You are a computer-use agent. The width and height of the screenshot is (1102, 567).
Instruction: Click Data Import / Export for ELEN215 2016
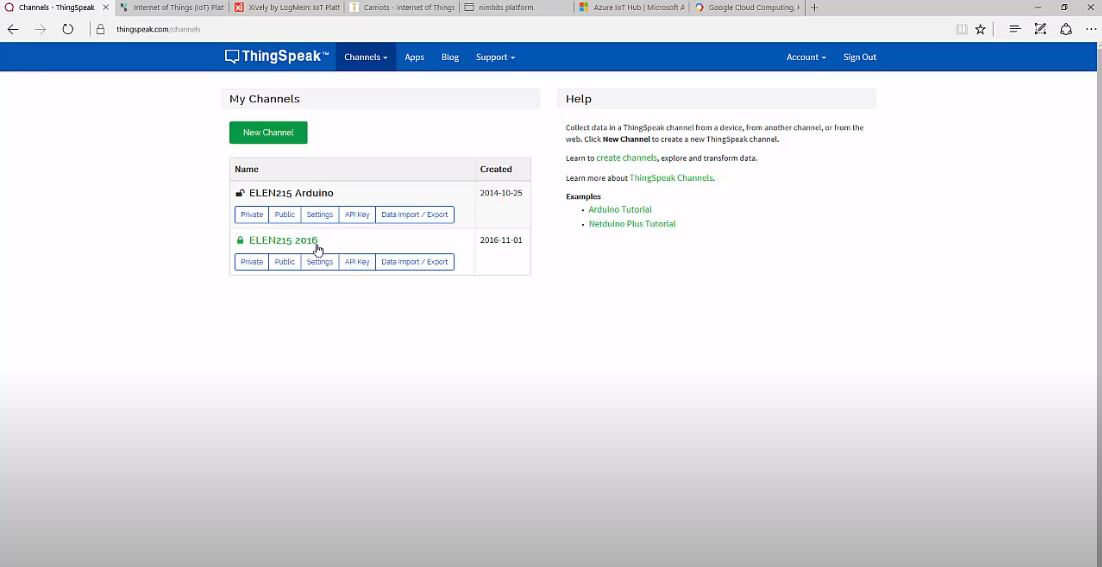pos(415,262)
